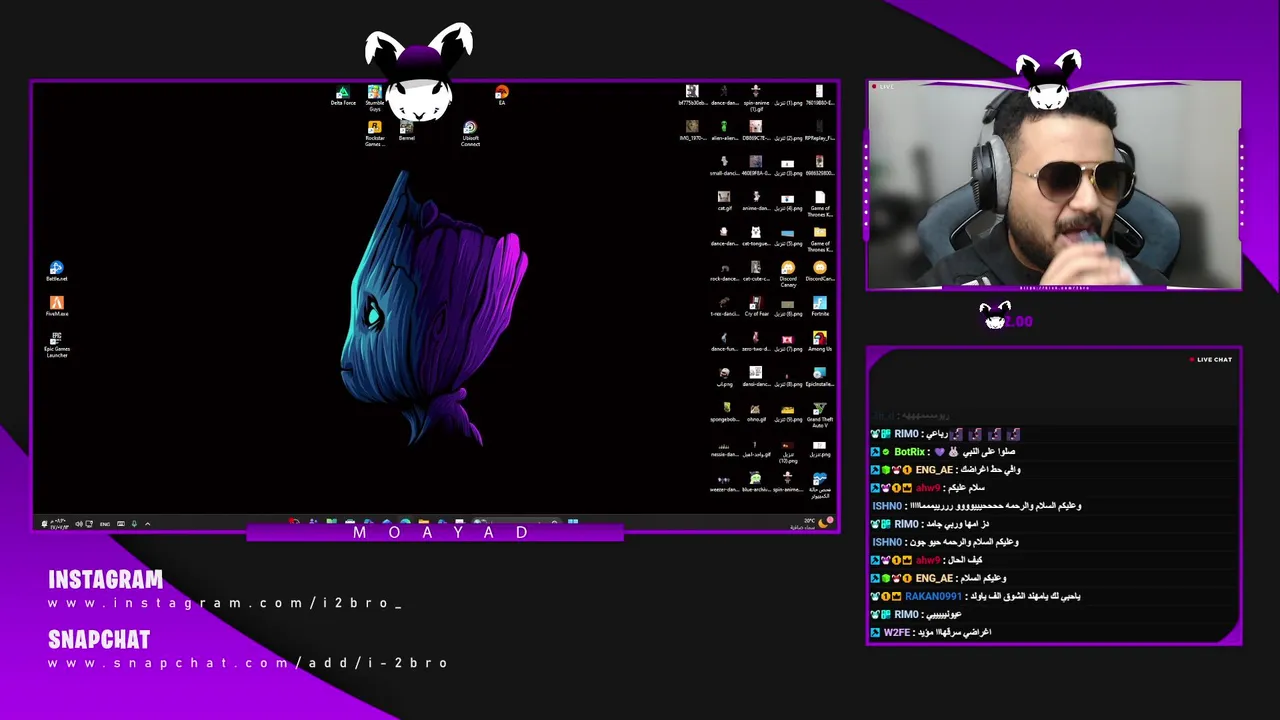Open the Epic Games Launcher shortcut
Screen dimensions: 1280x720
pos(57,345)
